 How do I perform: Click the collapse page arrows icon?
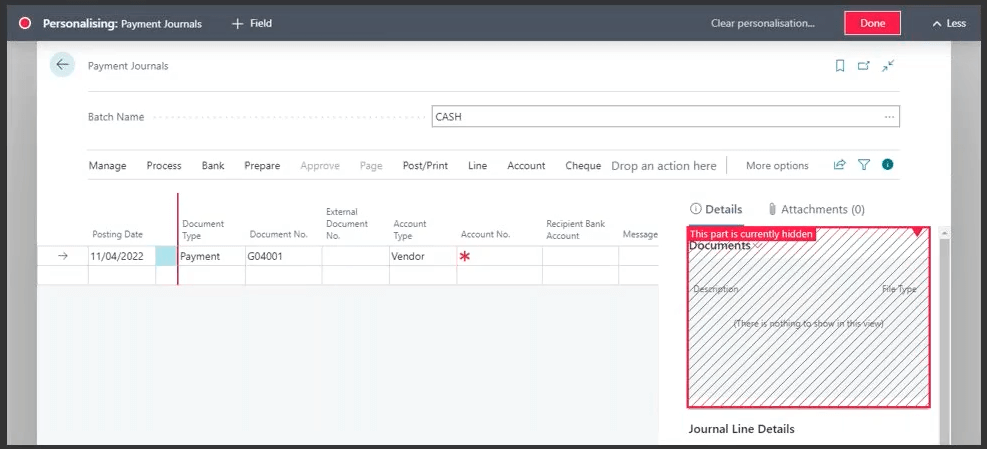[x=888, y=66]
